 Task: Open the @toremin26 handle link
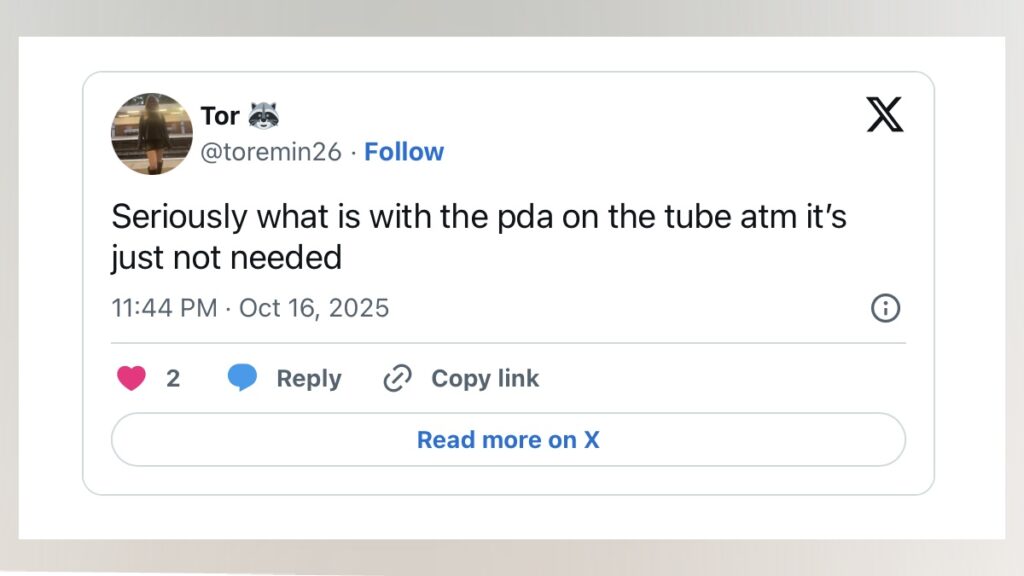pos(271,152)
